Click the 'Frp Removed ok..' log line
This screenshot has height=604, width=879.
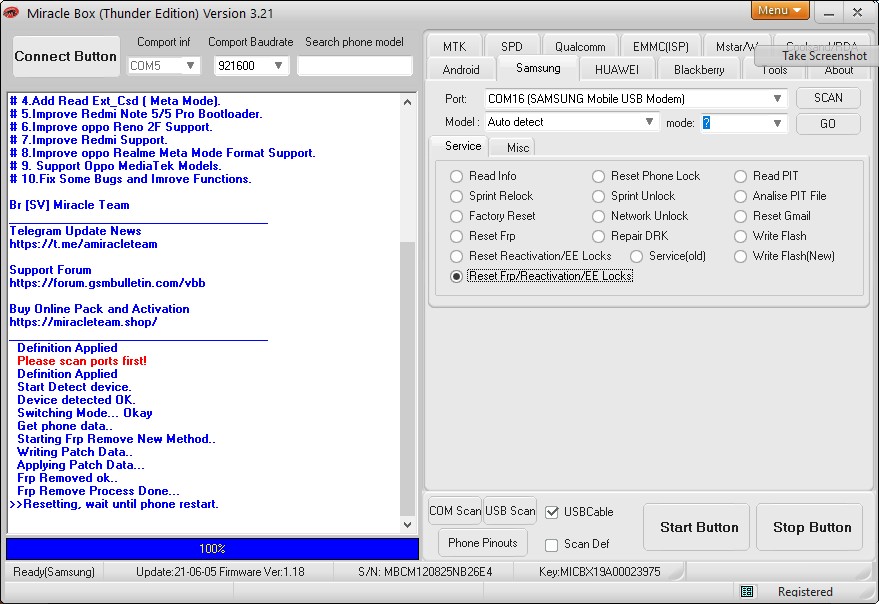(67, 478)
